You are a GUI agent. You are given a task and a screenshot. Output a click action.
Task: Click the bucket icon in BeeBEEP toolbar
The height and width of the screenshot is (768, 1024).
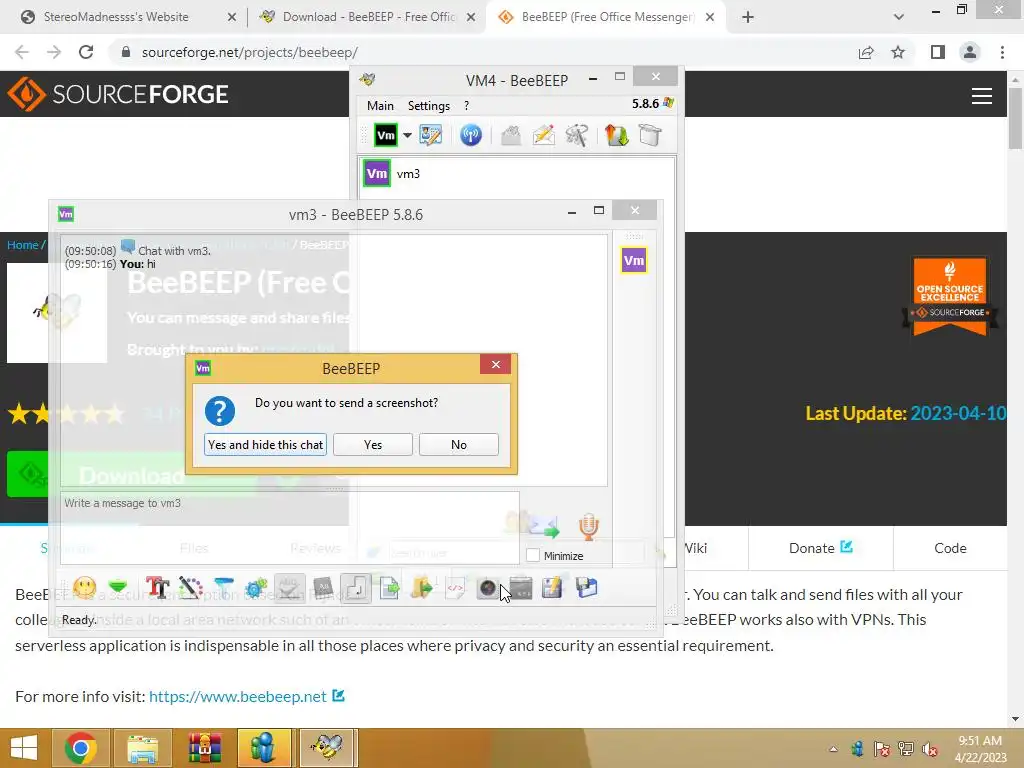pyautogui.click(x=650, y=136)
